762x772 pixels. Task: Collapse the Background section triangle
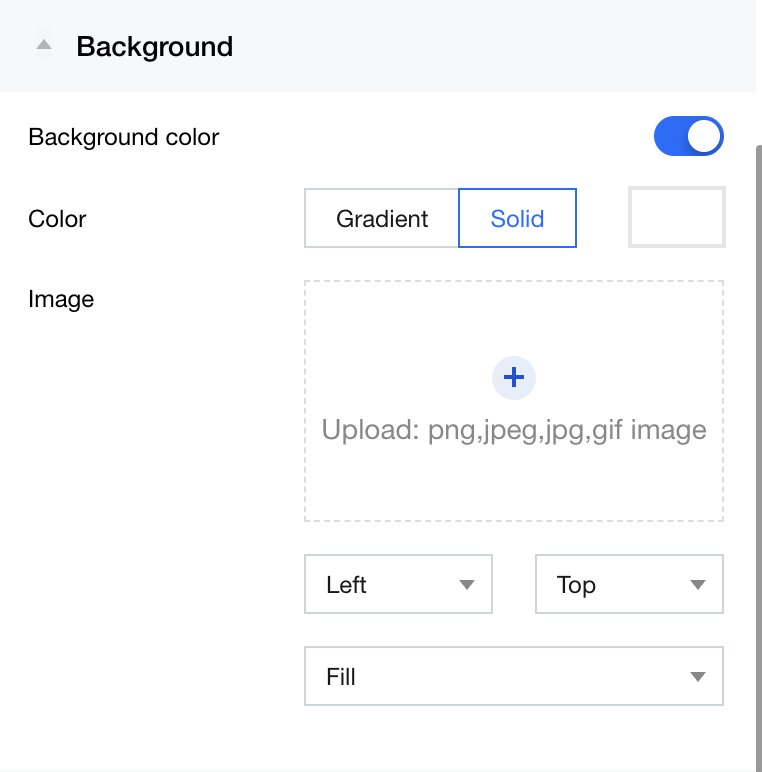coord(43,46)
